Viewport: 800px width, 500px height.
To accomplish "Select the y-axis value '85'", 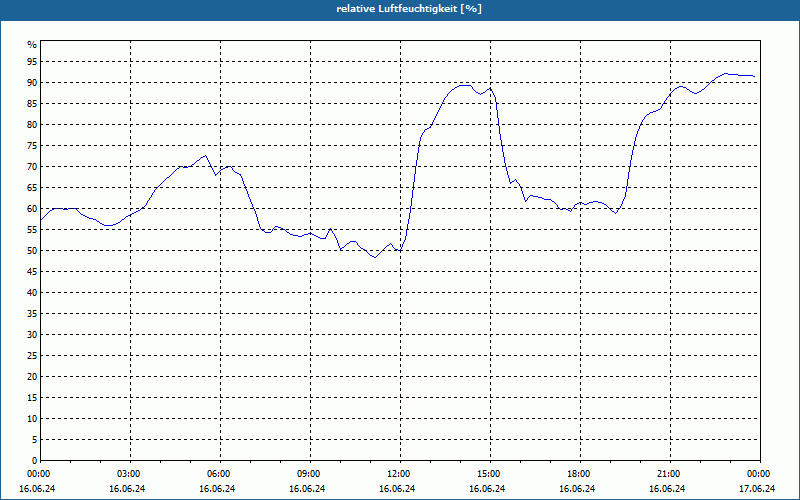I will point(32,104).
